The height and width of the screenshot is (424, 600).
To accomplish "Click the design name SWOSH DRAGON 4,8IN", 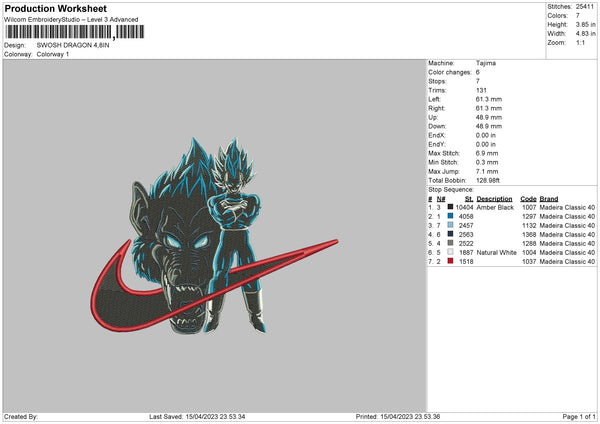I will [x=73, y=45].
